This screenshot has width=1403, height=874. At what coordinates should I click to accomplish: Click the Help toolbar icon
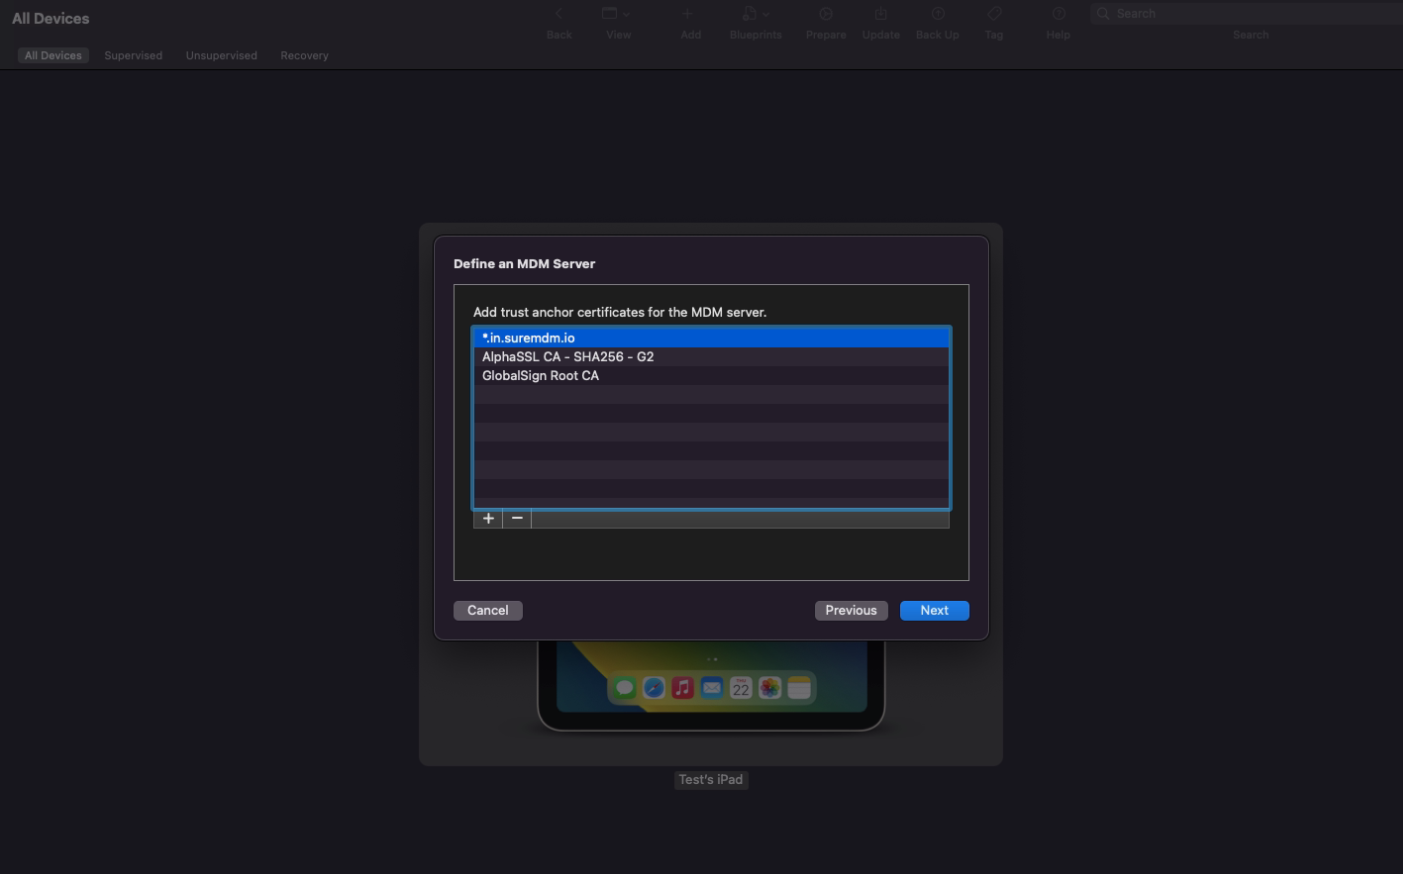pyautogui.click(x=1059, y=14)
